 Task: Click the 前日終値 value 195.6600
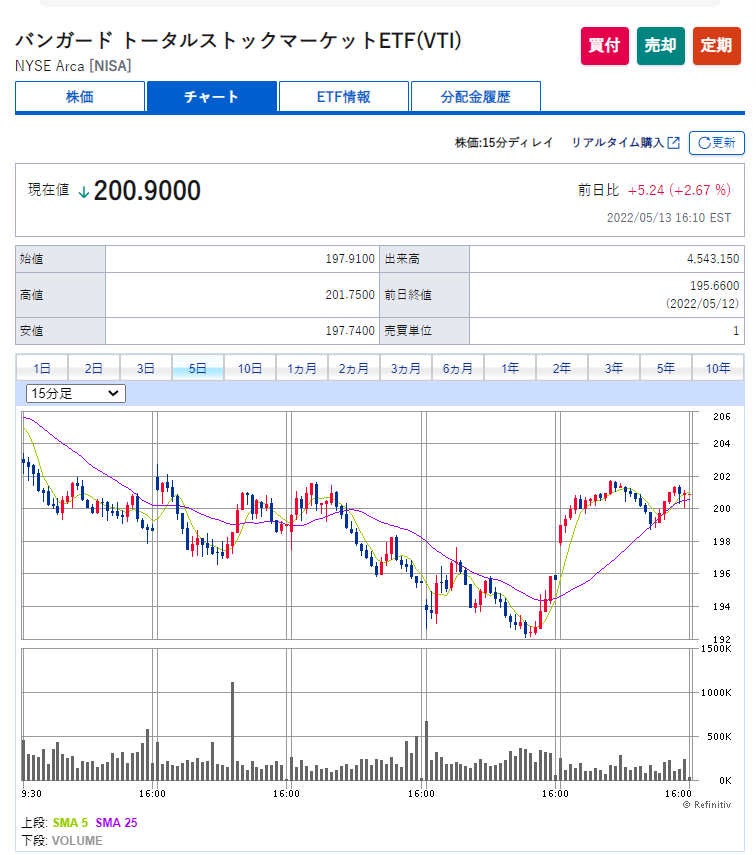pos(715,286)
